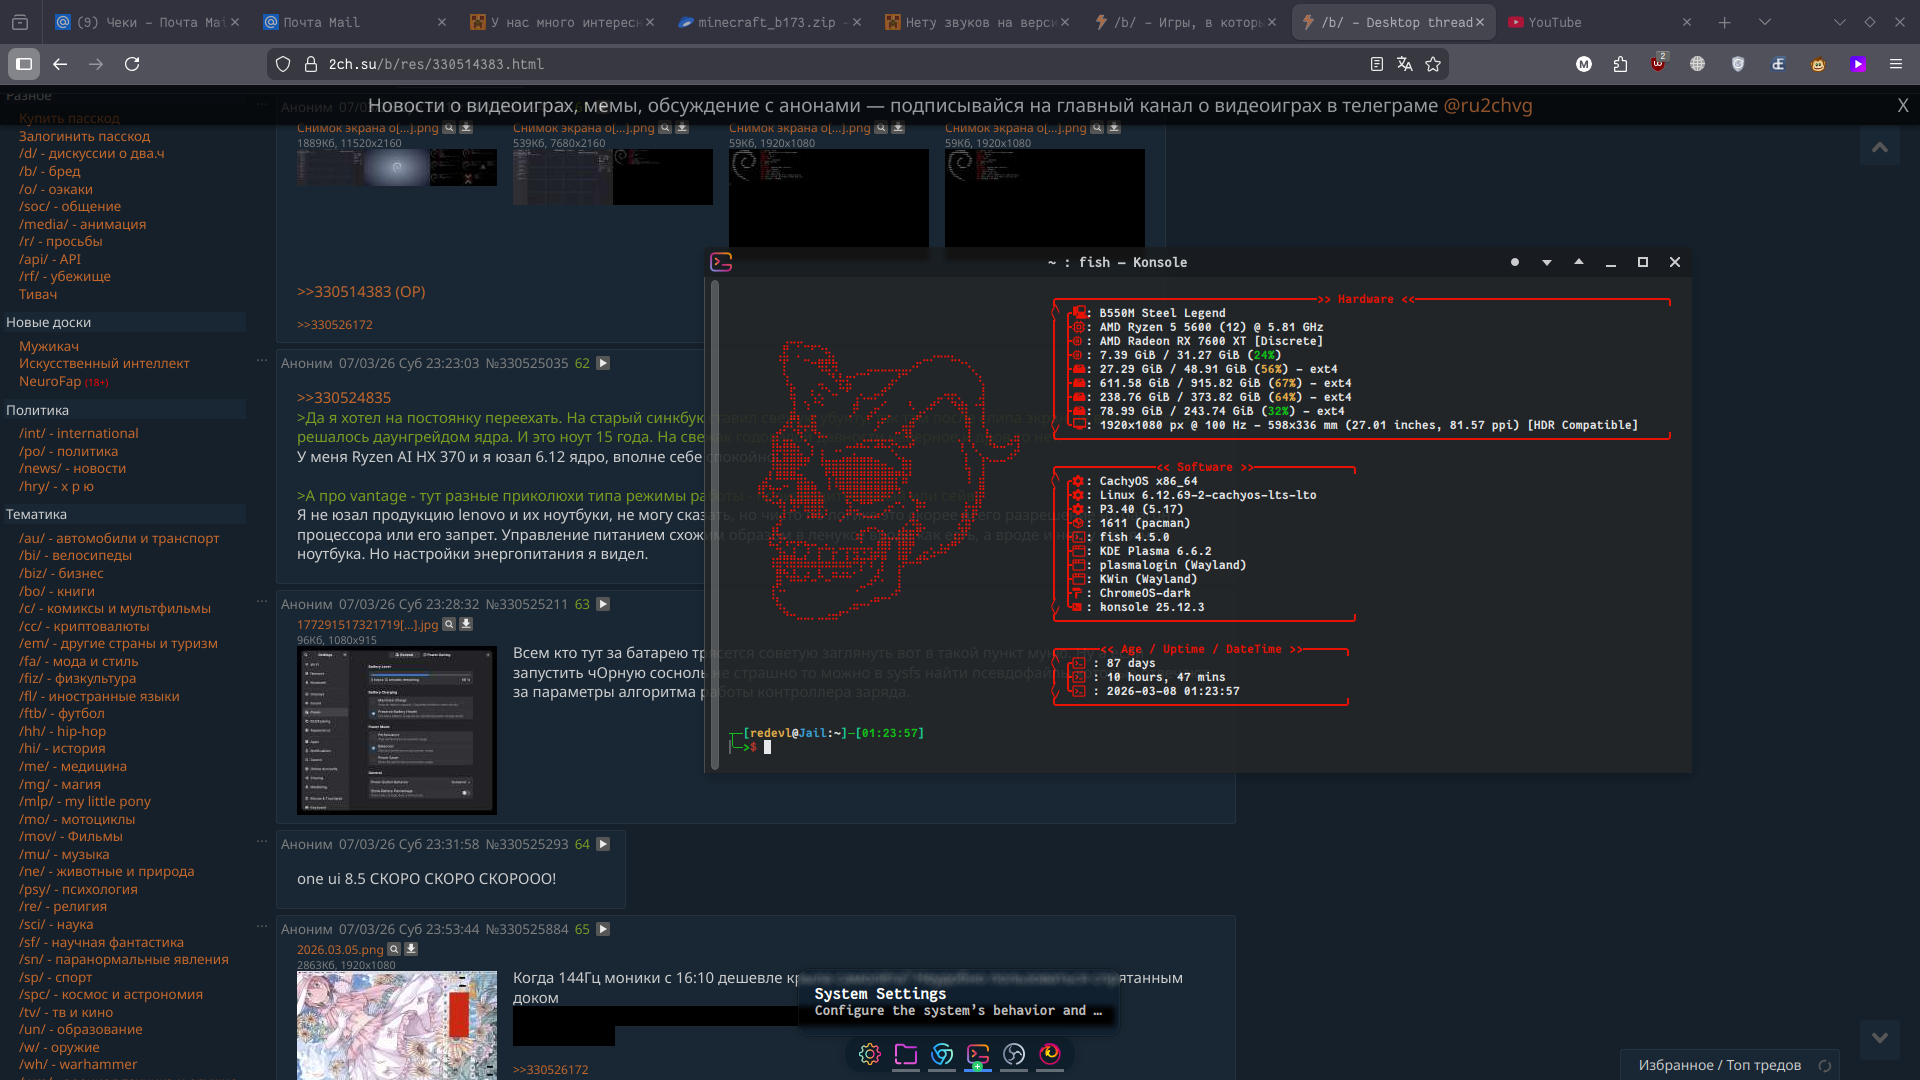Open the Firefox hamburger application menu
1920x1080 pixels.
(x=1895, y=64)
